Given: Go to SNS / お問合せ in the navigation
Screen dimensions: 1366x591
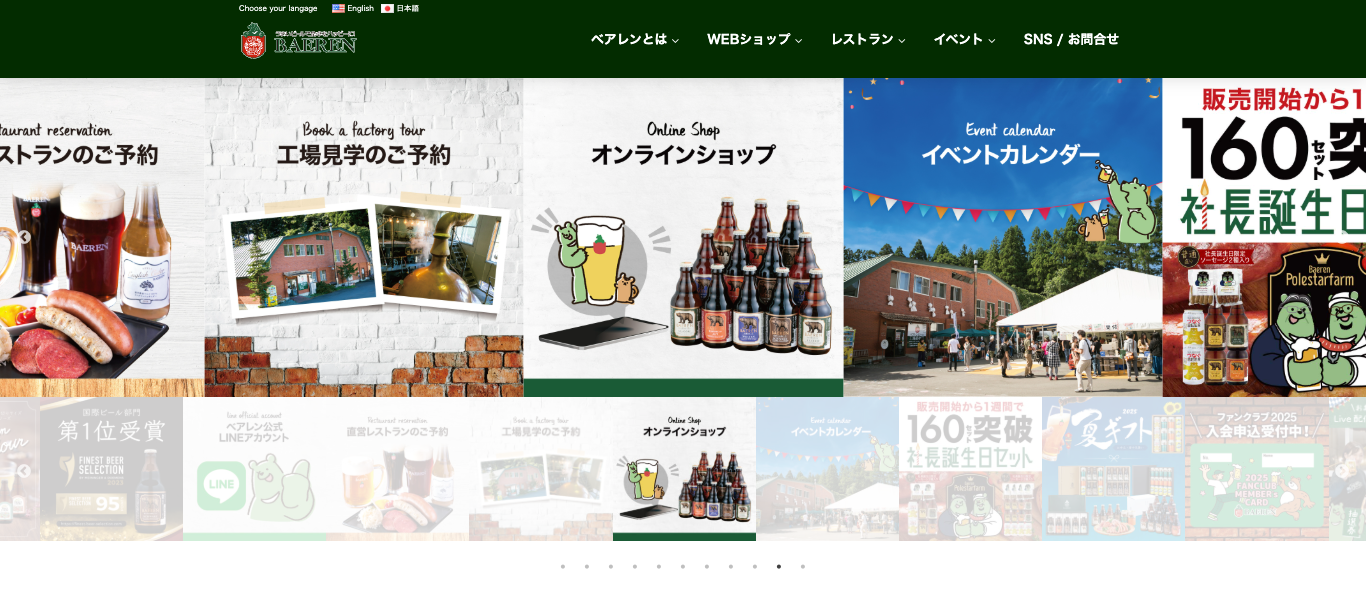Looking at the screenshot, I should [1071, 40].
